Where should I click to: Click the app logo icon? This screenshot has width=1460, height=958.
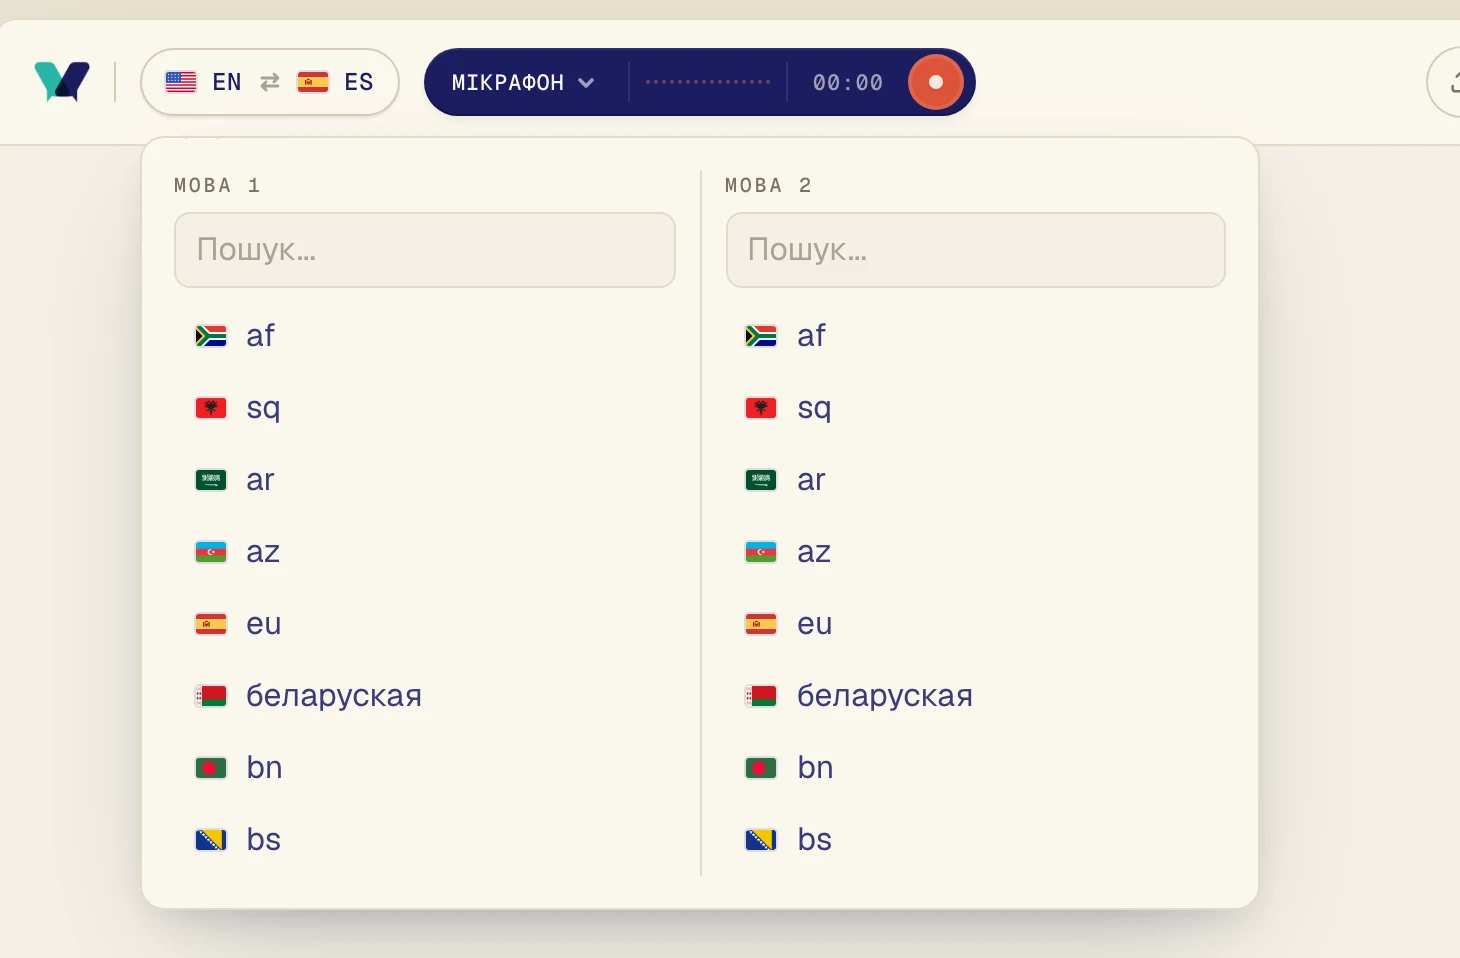click(62, 82)
